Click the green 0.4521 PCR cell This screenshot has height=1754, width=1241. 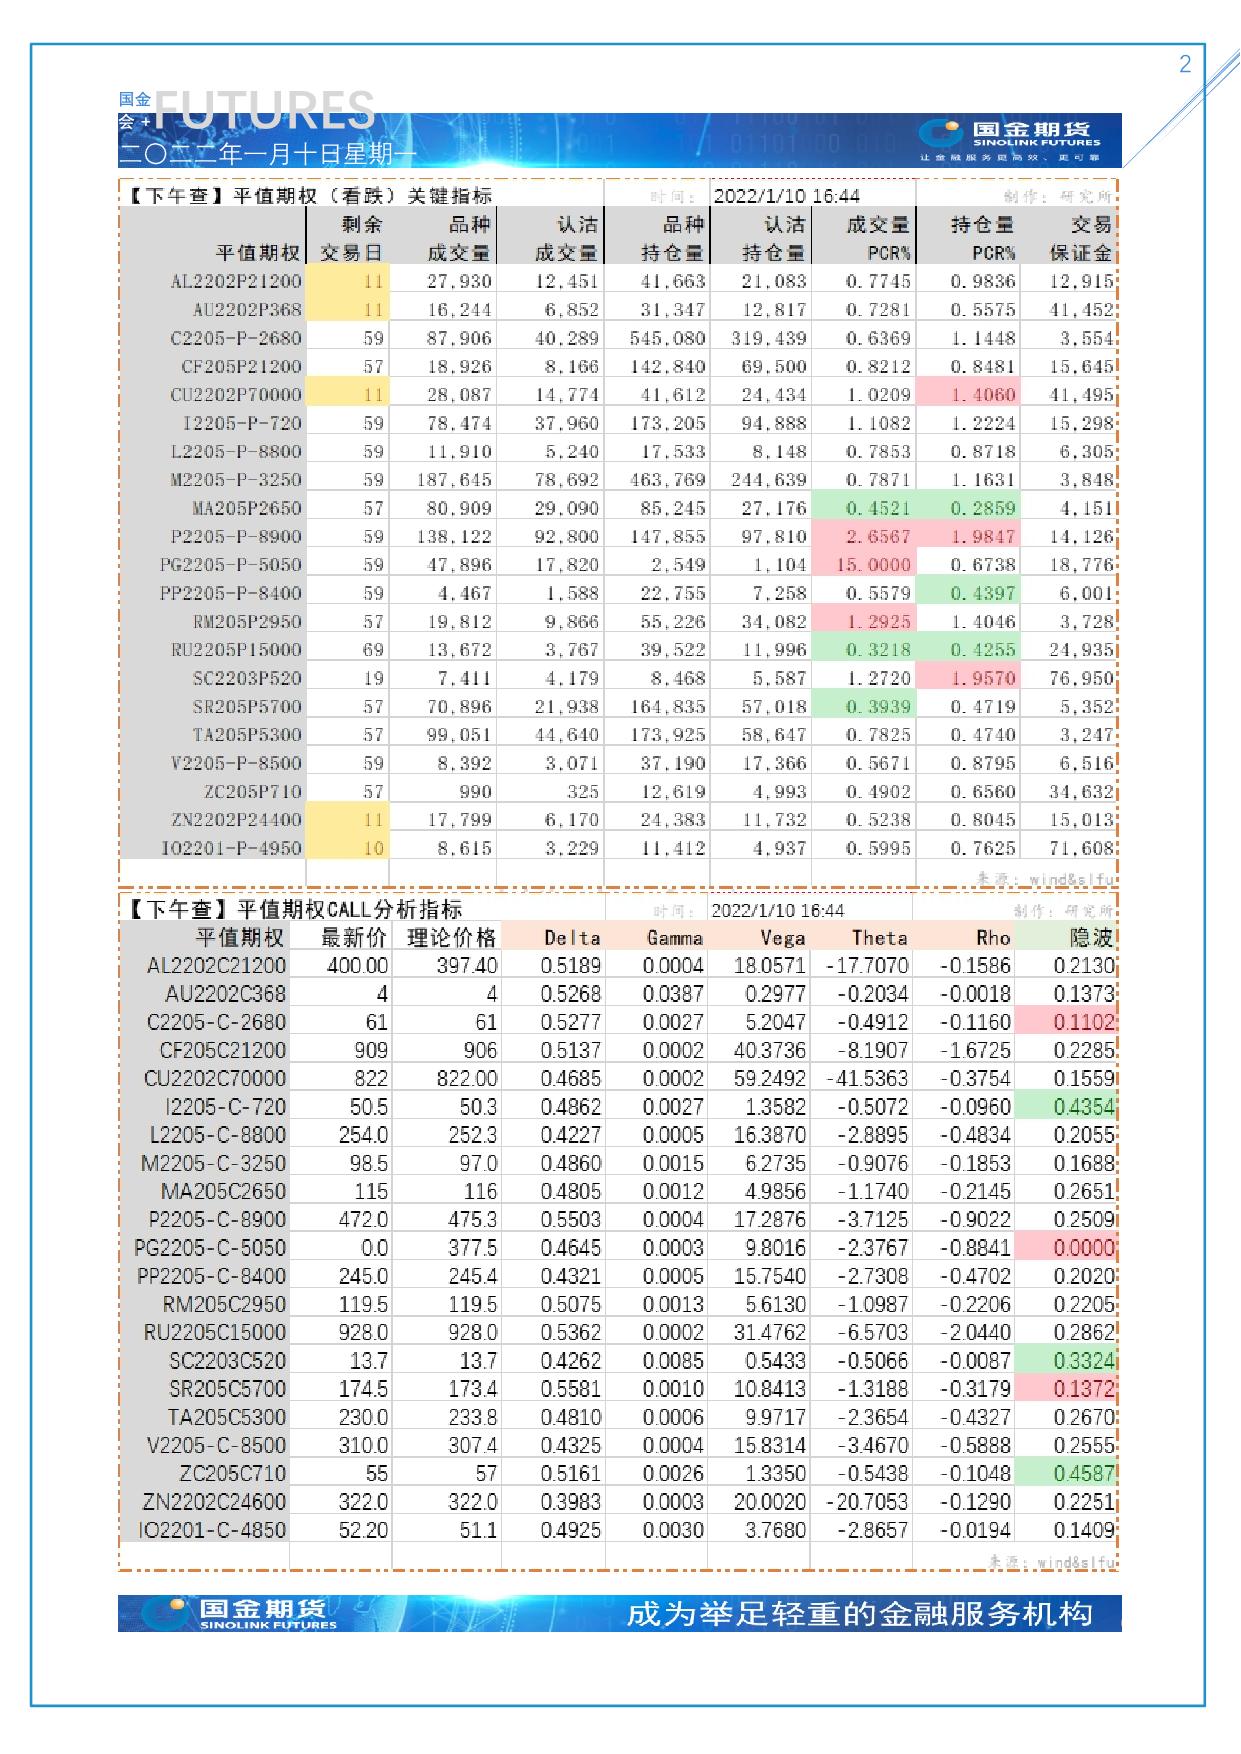pos(864,508)
